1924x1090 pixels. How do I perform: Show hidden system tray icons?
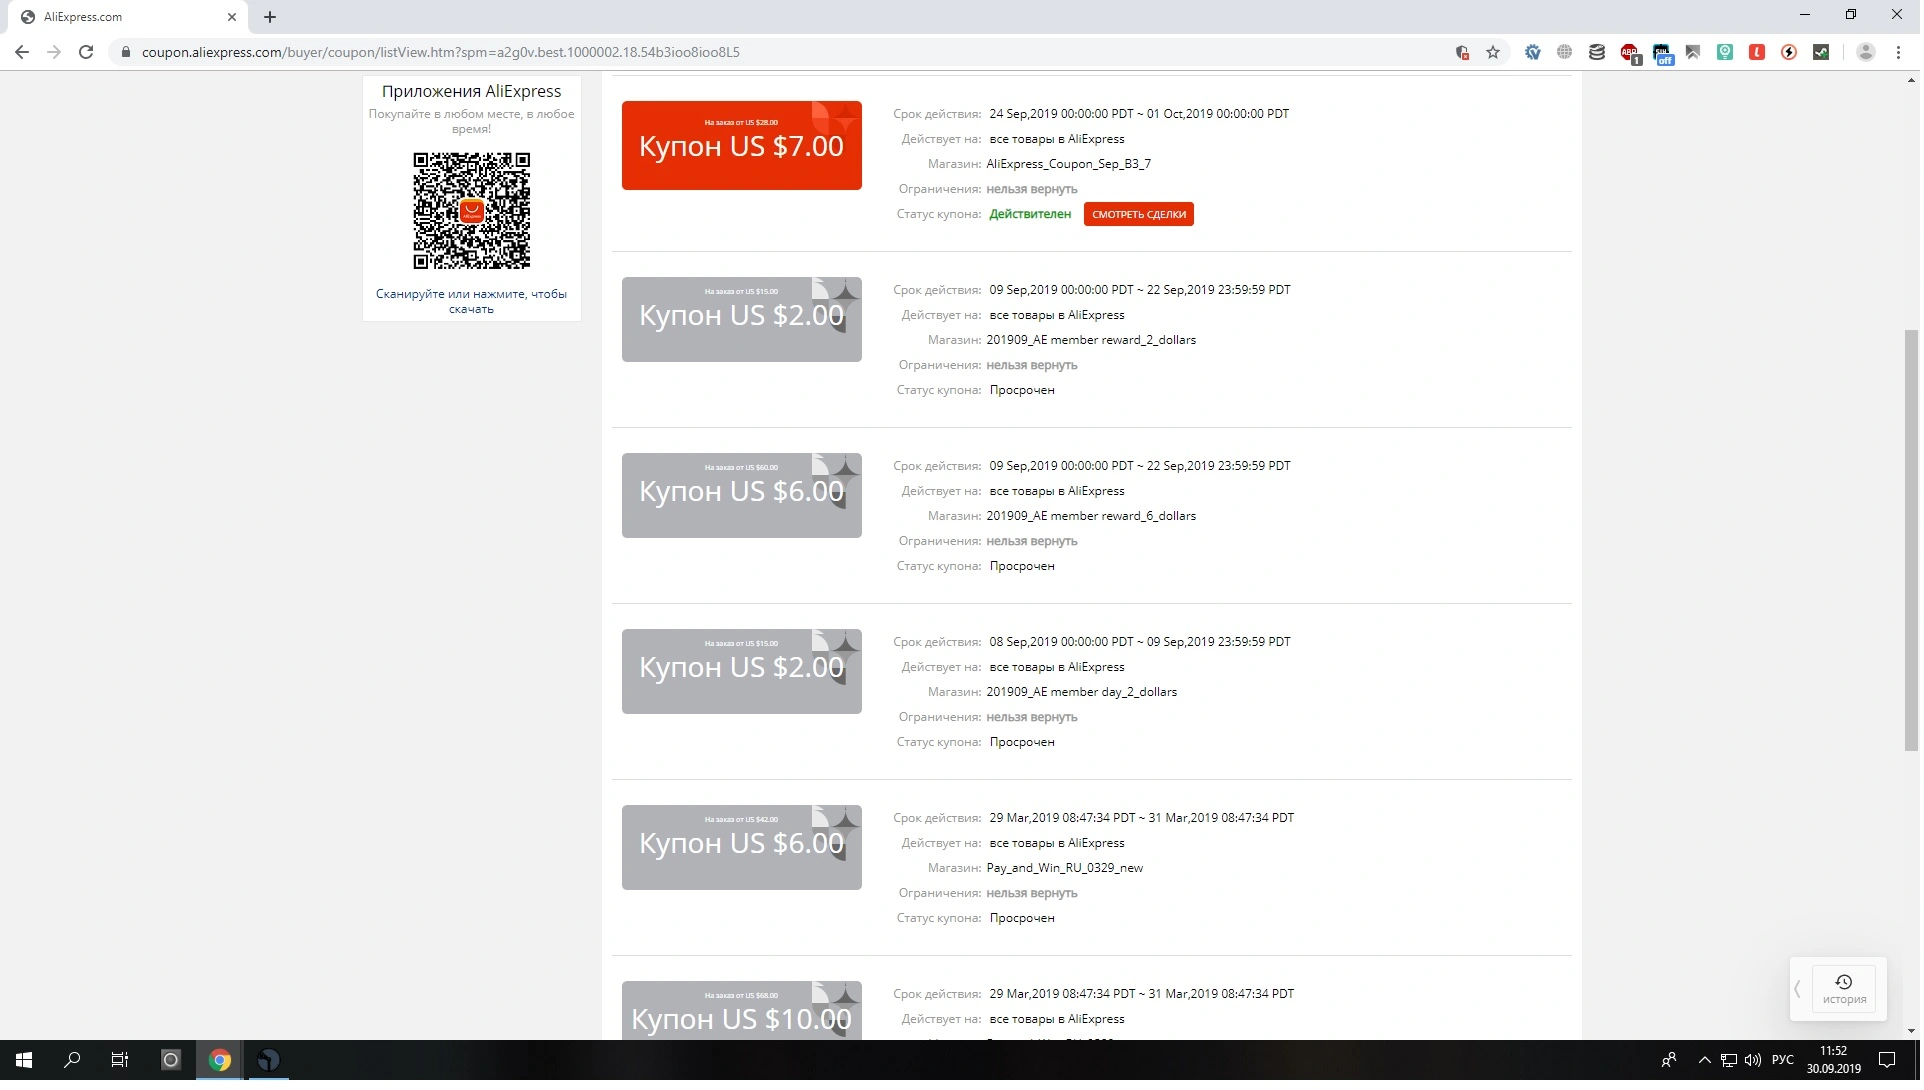click(1705, 1060)
